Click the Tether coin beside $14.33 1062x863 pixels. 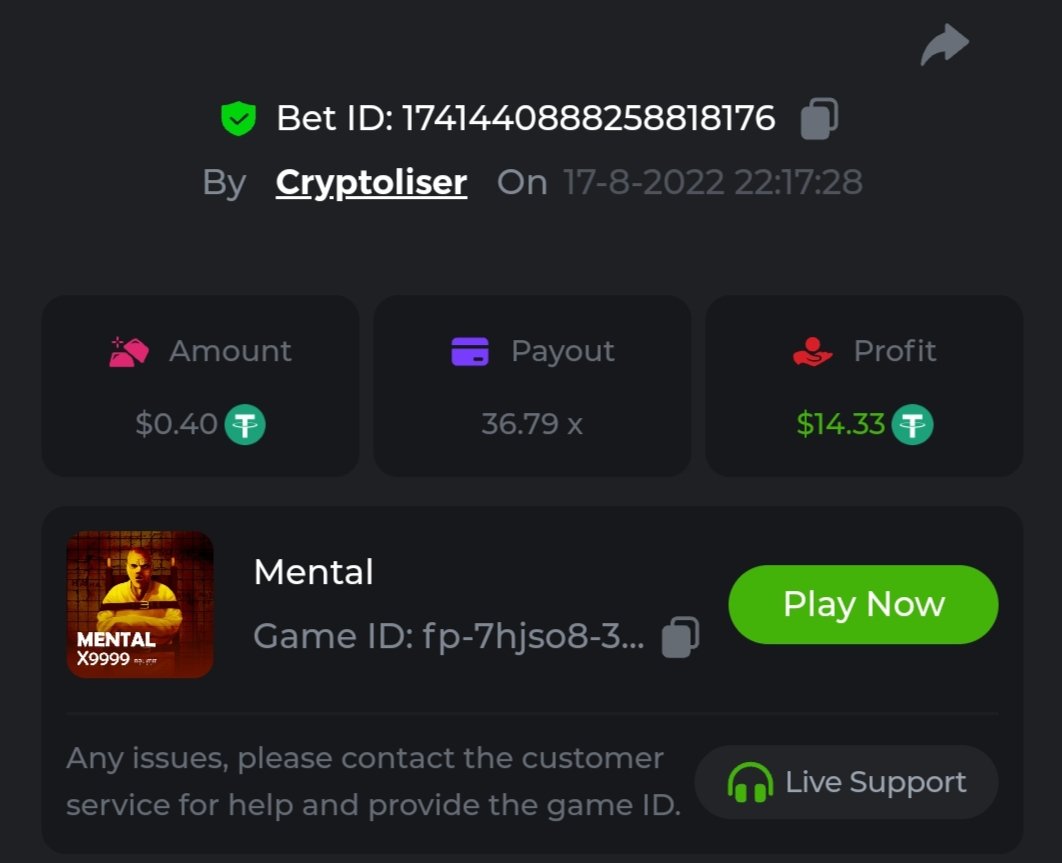coord(912,424)
